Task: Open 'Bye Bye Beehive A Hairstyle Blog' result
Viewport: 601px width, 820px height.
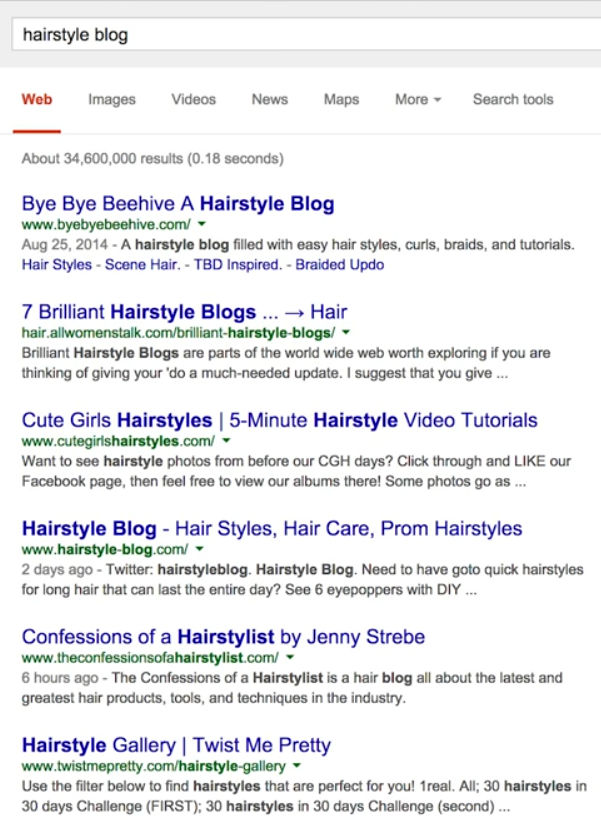Action: [x=178, y=203]
